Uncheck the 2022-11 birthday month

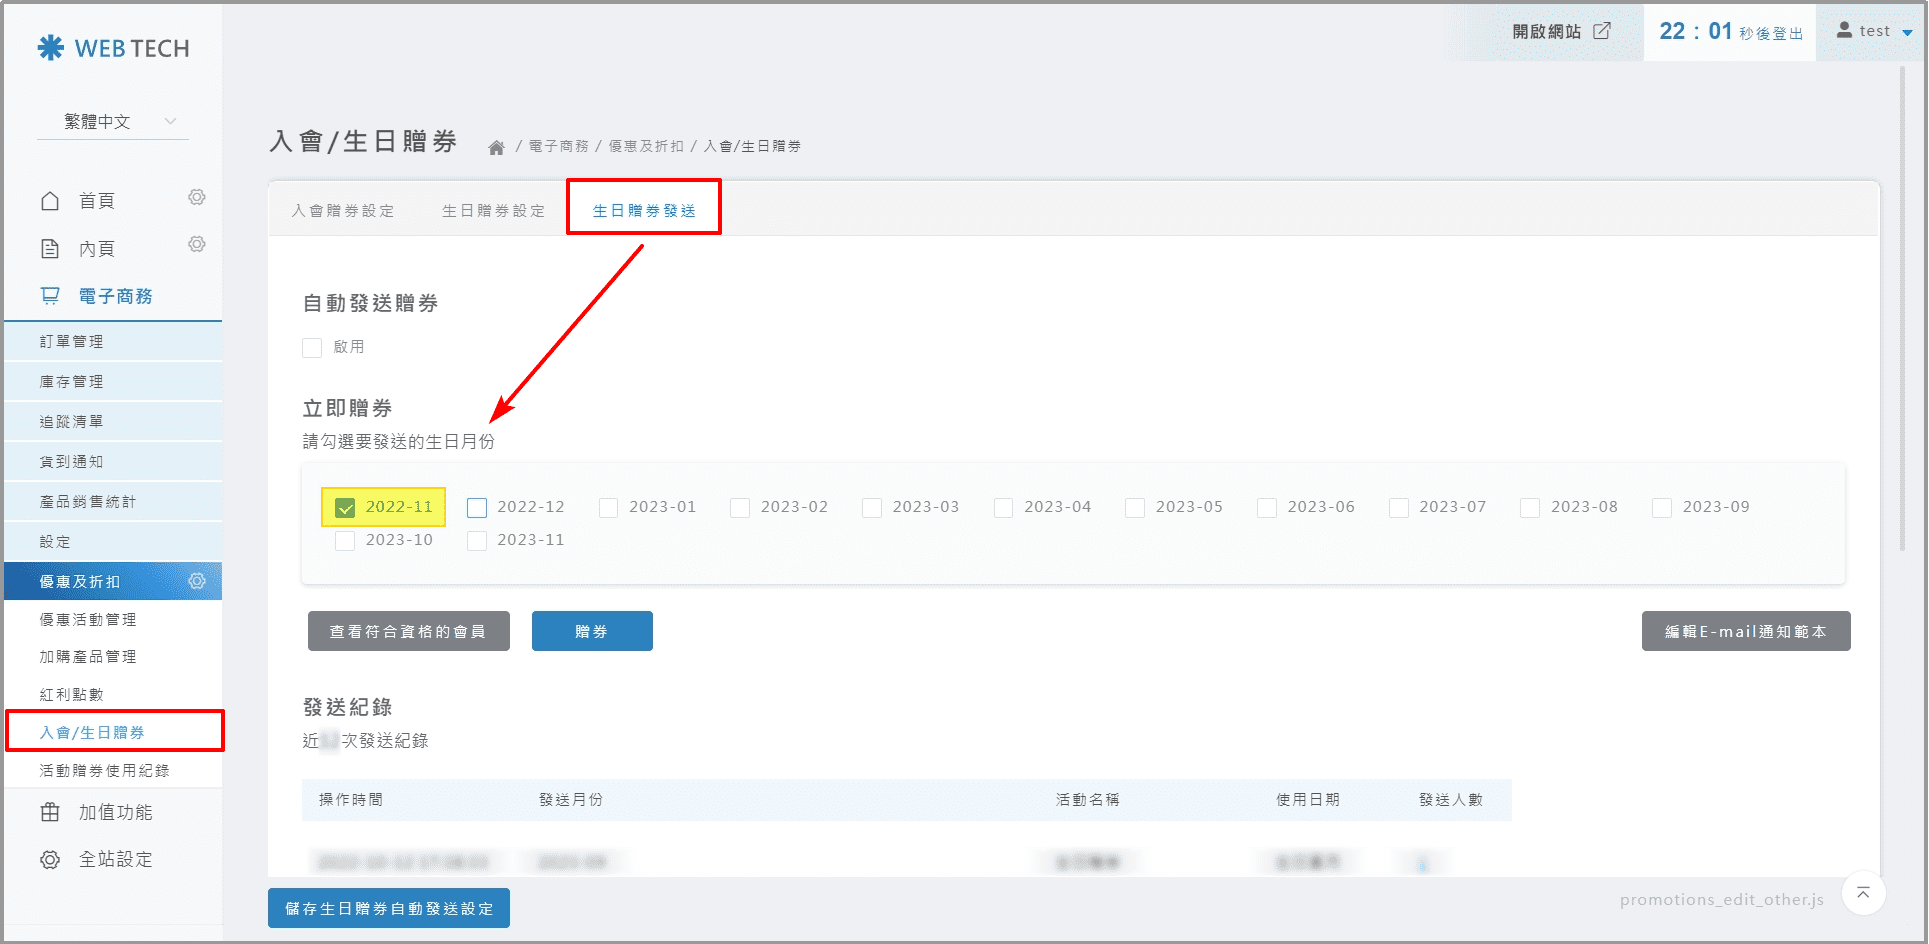pos(346,508)
